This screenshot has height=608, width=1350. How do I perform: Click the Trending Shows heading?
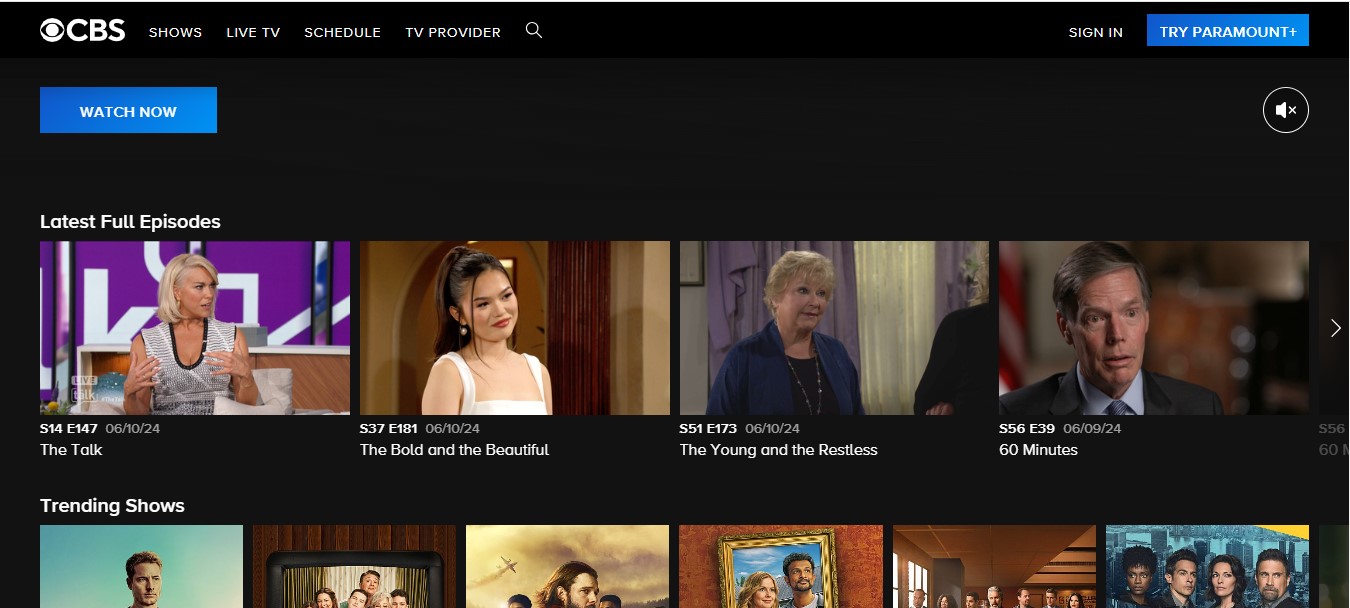pyautogui.click(x=112, y=506)
